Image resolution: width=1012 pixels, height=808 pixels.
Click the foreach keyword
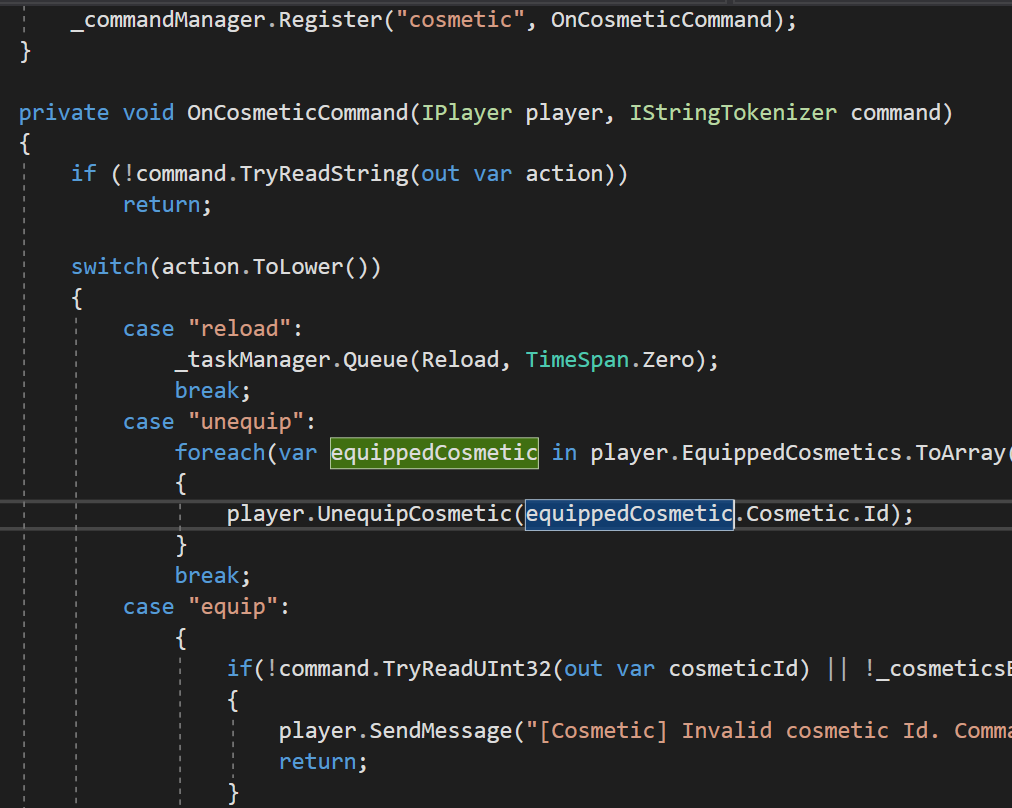[220, 453]
